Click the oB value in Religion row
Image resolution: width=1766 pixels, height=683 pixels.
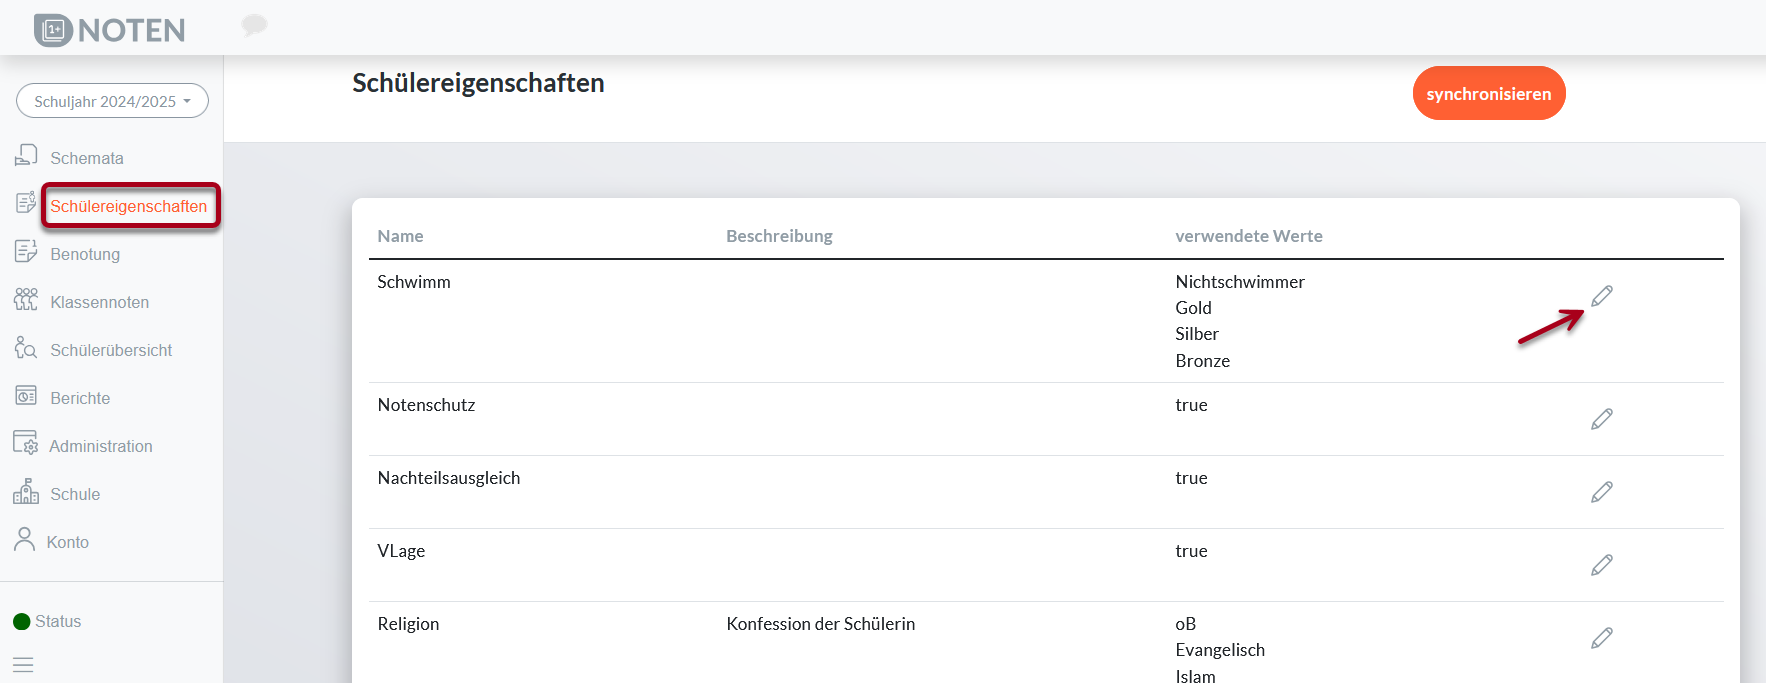[x=1185, y=624]
